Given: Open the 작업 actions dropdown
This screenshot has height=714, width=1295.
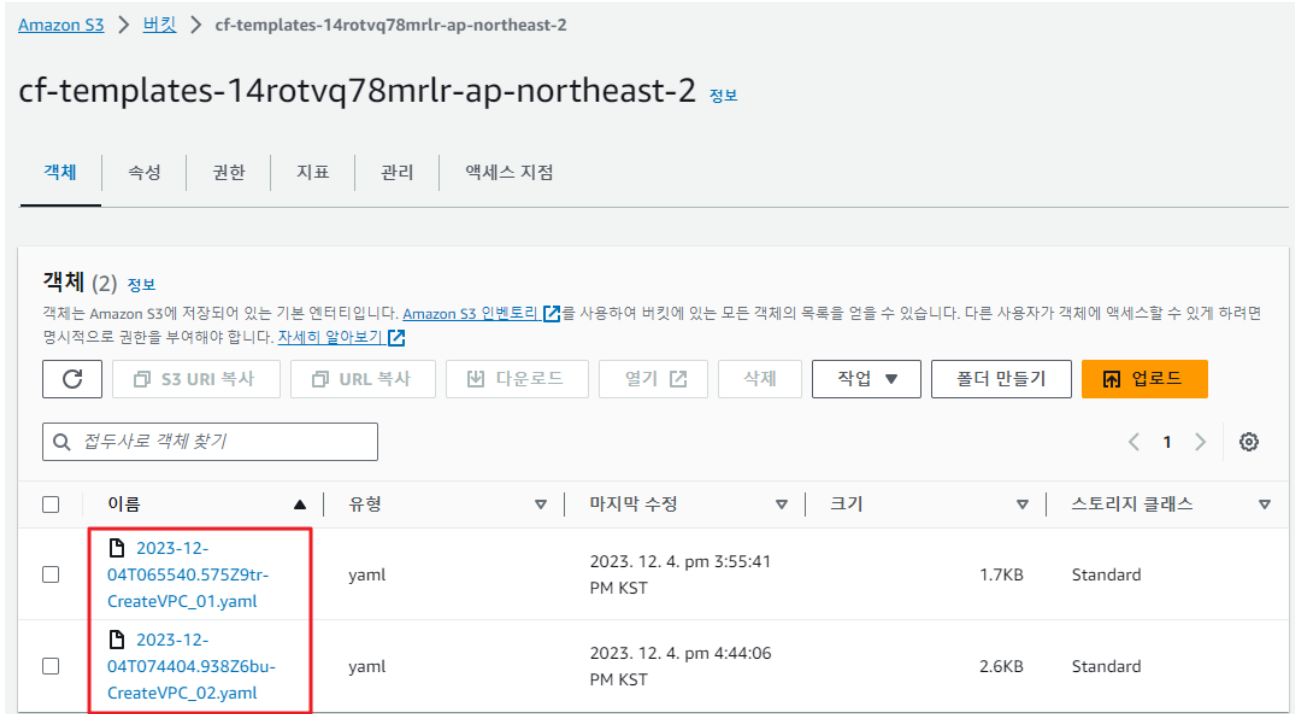Looking at the screenshot, I should [866, 379].
